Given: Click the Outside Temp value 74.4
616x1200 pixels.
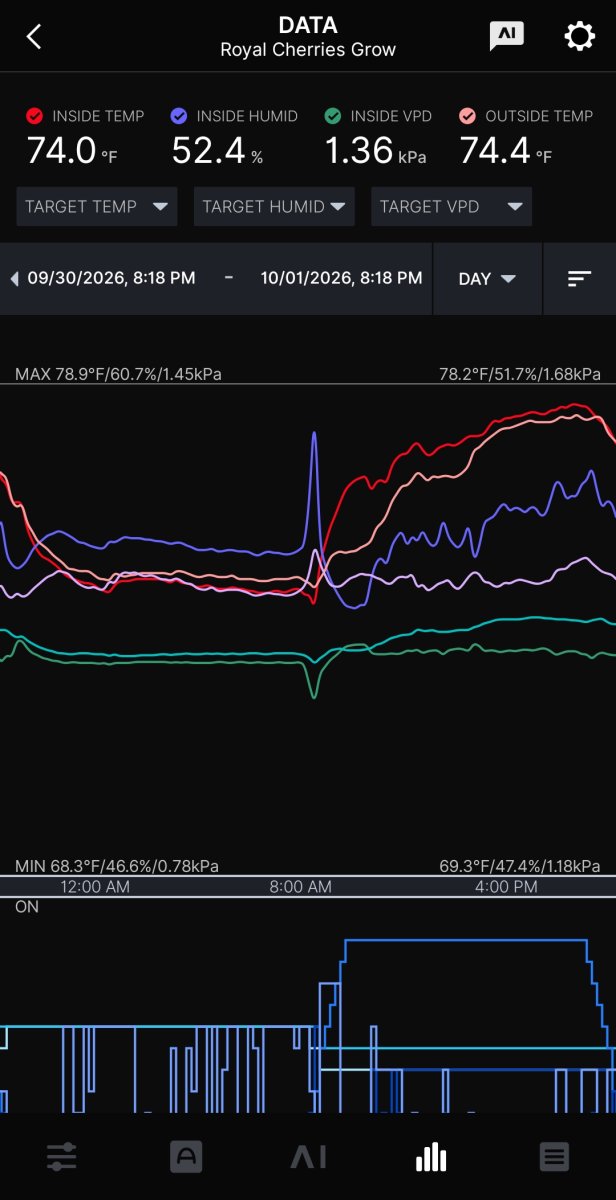Looking at the screenshot, I should tap(494, 150).
